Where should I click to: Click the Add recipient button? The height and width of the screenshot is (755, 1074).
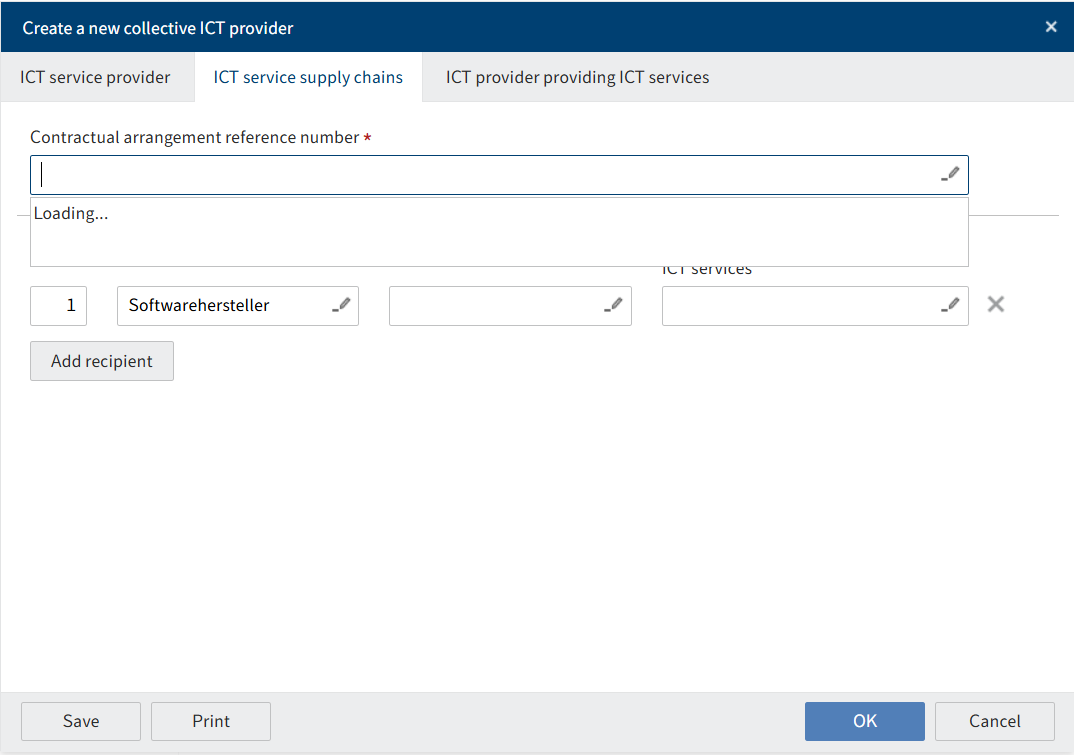pyautogui.click(x=101, y=360)
